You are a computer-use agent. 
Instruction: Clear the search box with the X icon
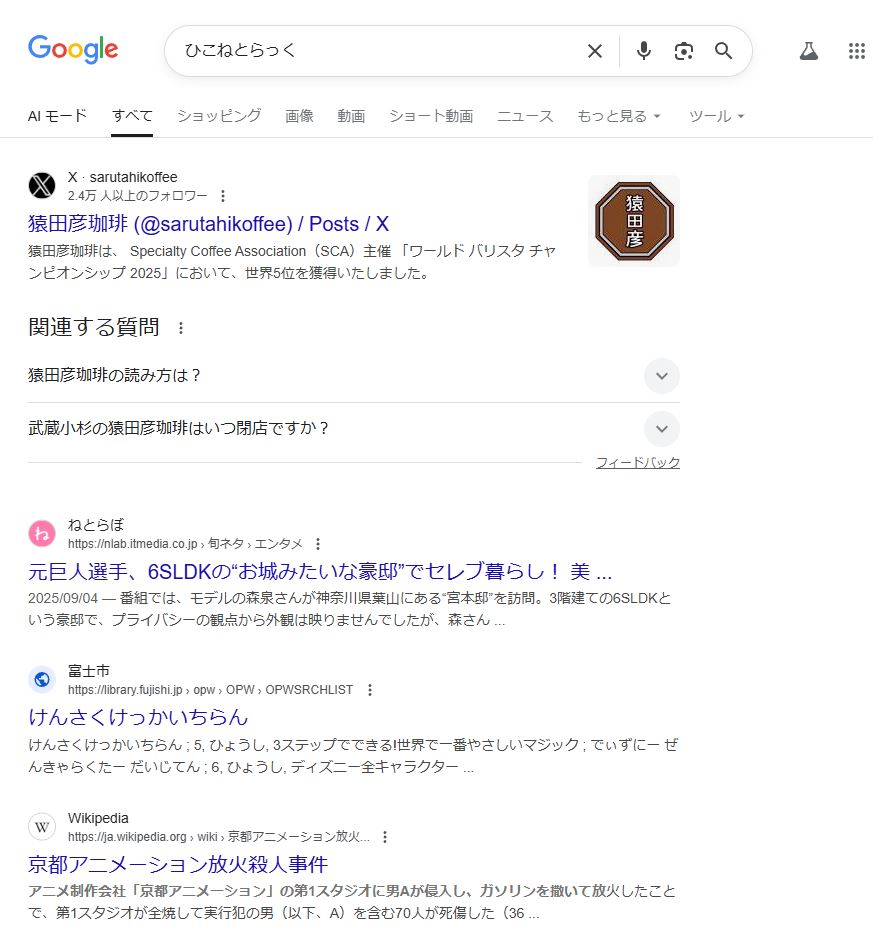[595, 51]
